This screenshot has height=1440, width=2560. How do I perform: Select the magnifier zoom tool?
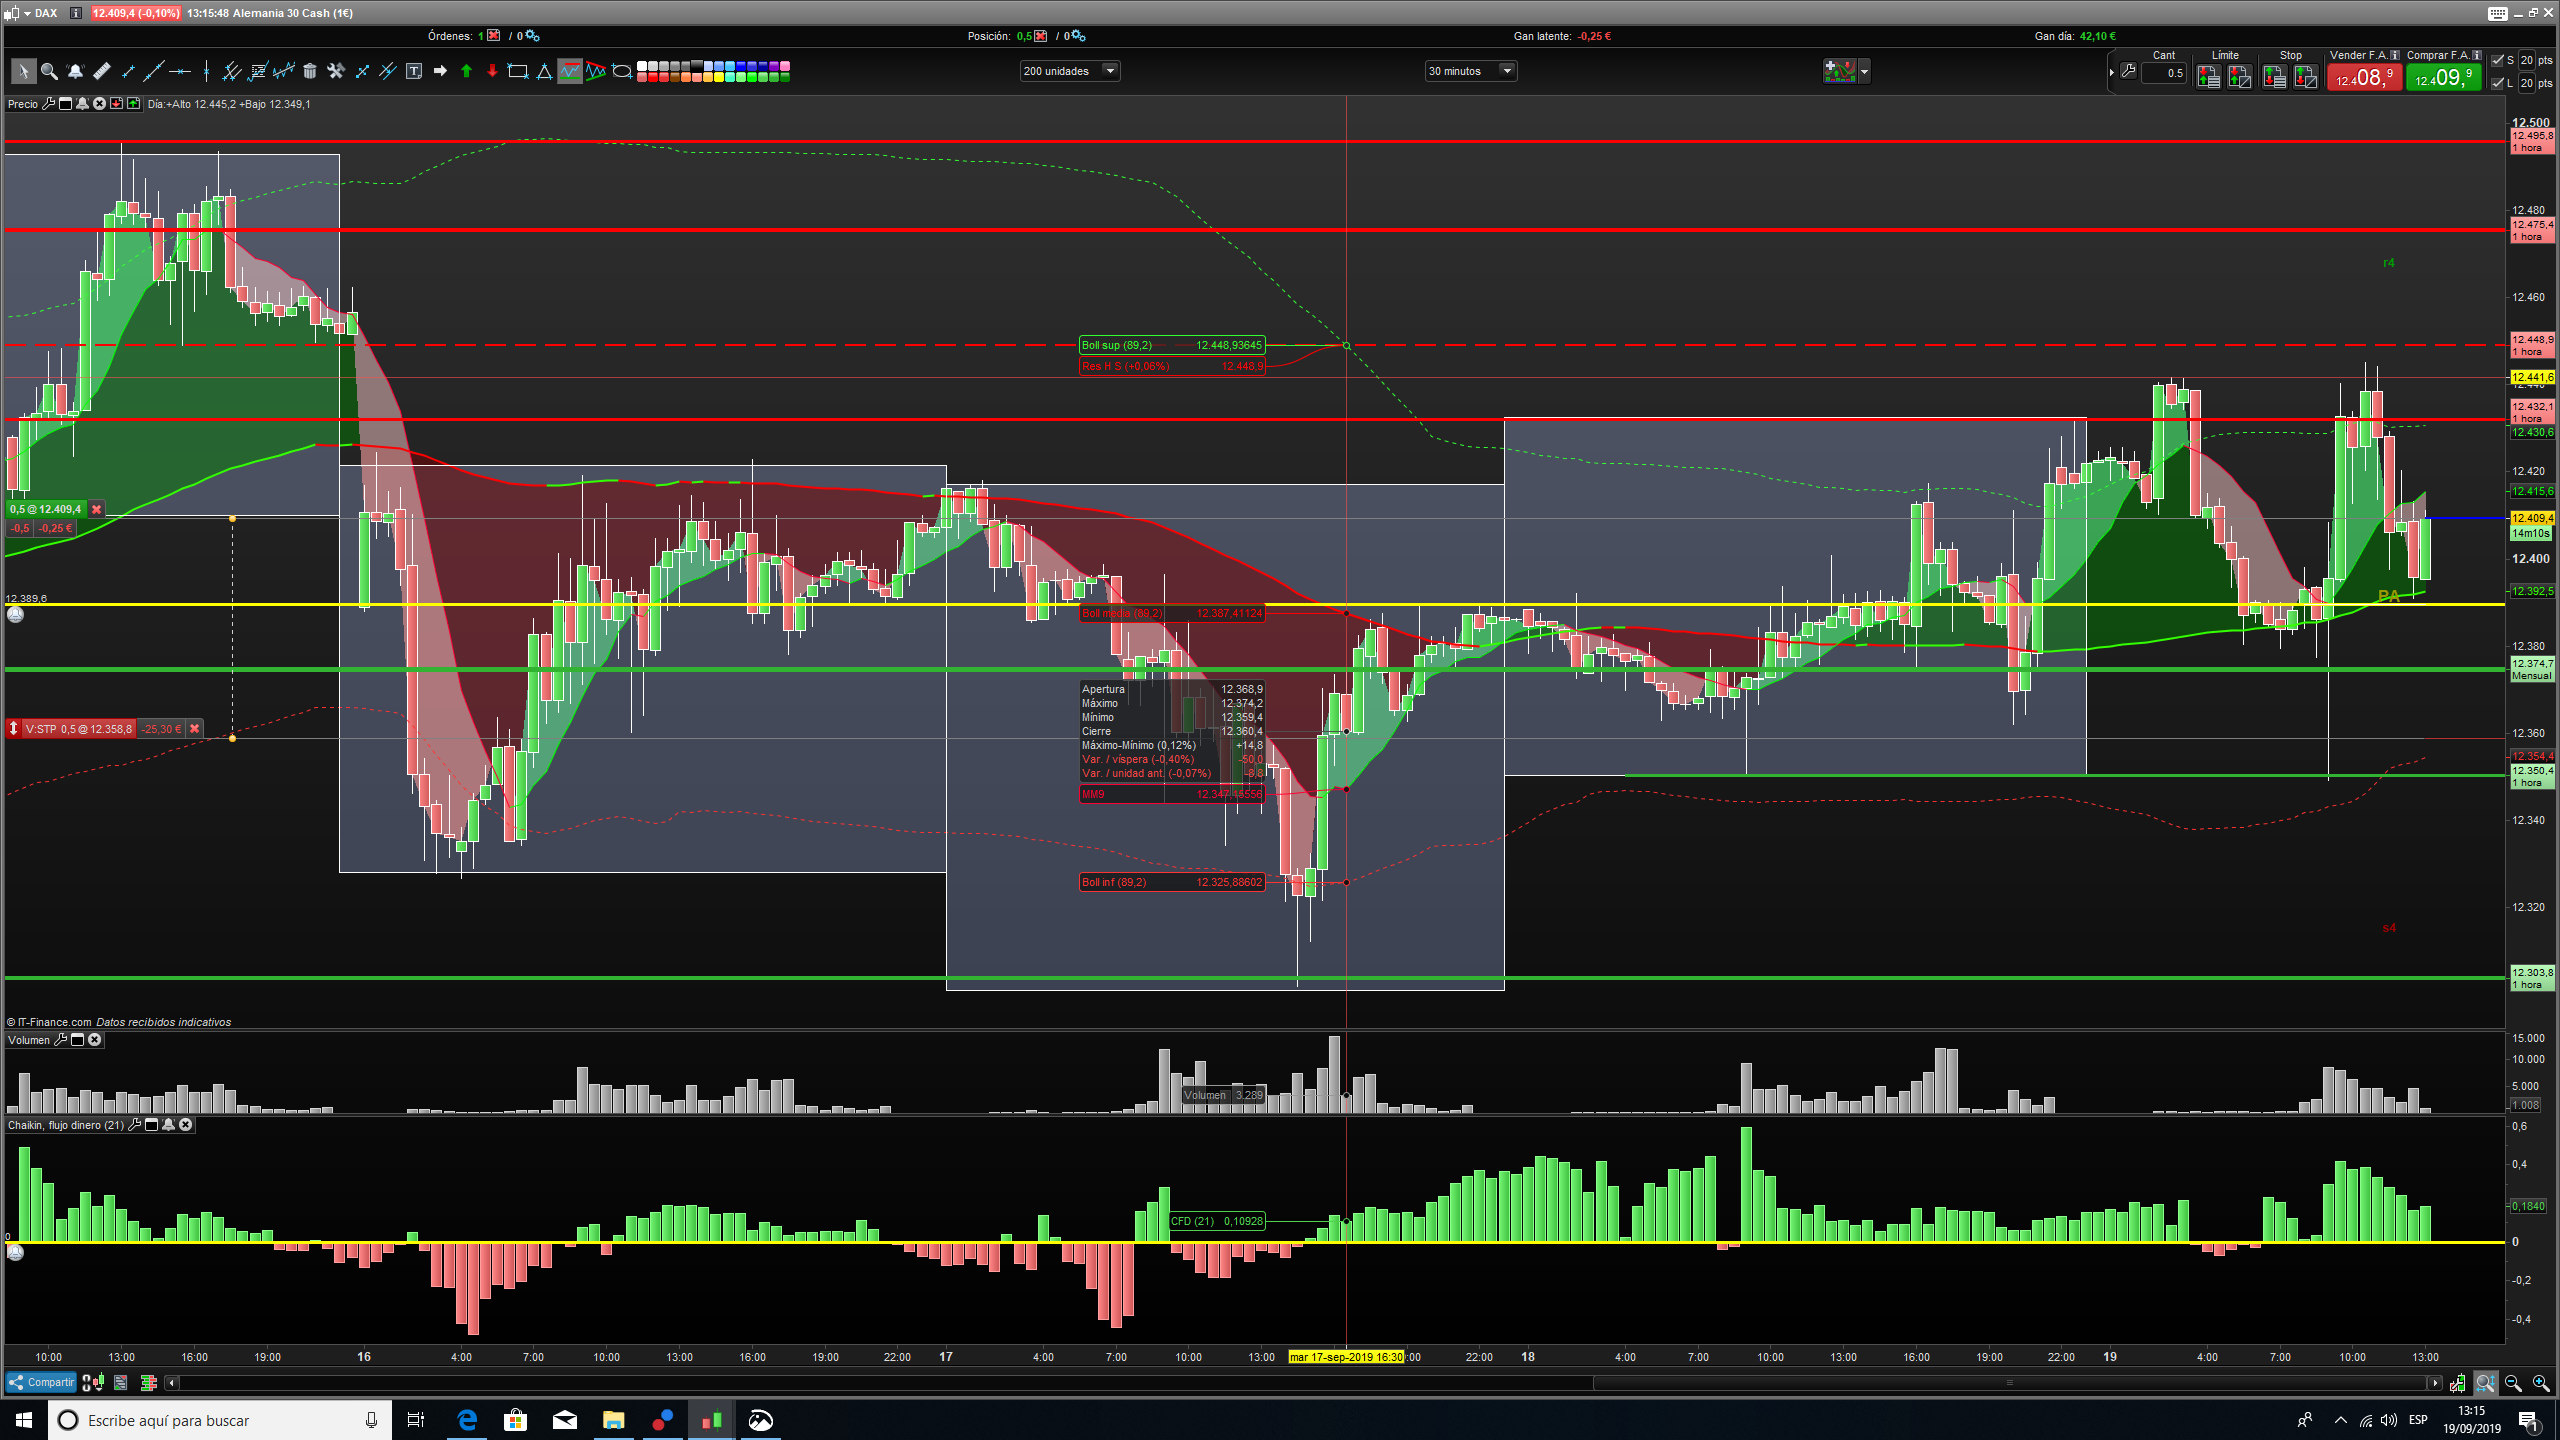point(48,71)
